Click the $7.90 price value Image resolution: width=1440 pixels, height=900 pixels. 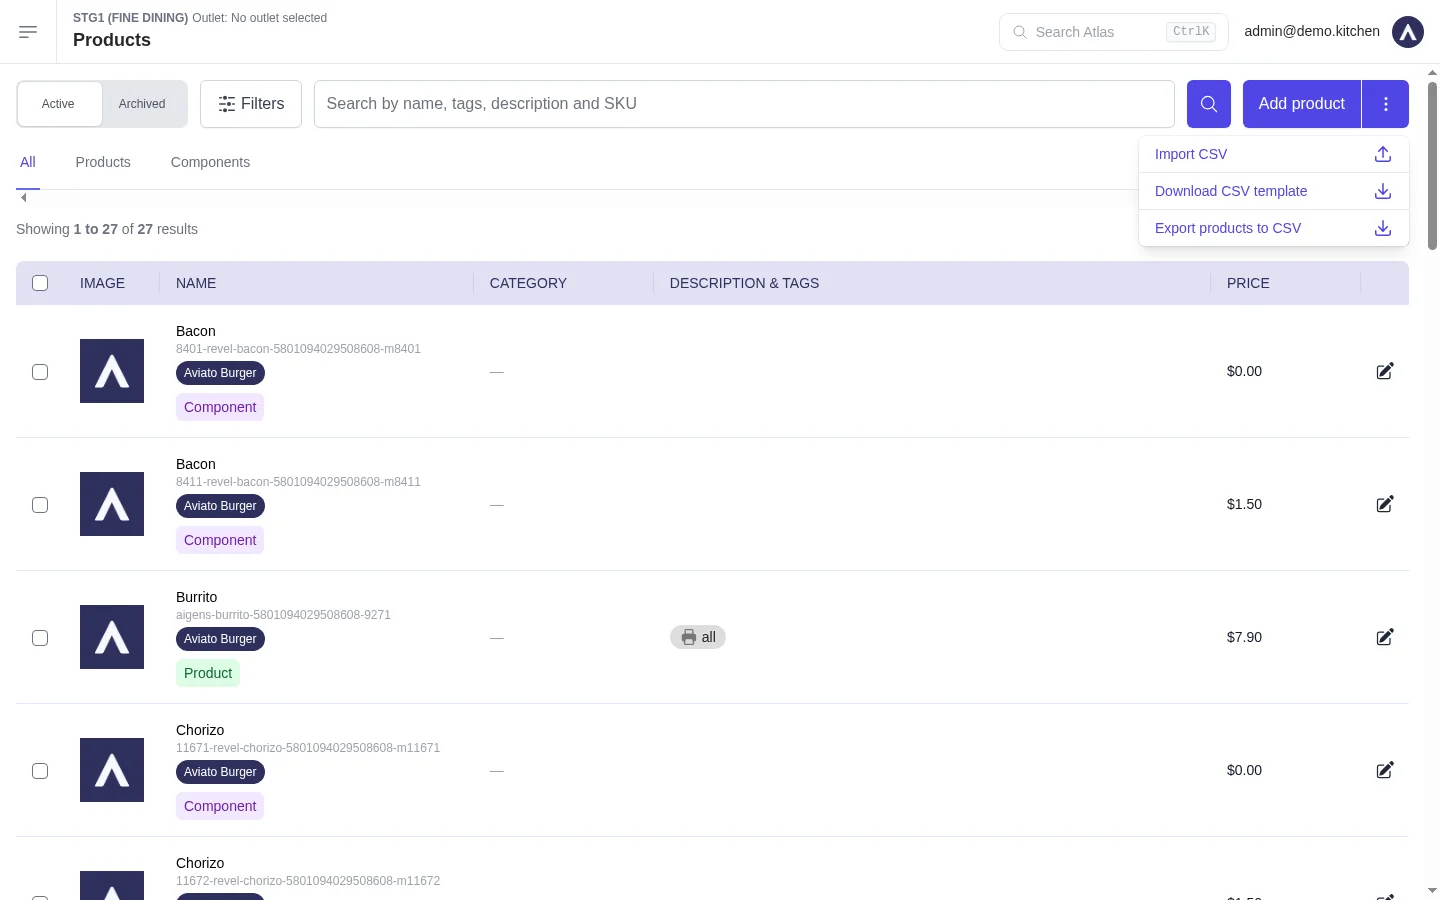(1244, 637)
